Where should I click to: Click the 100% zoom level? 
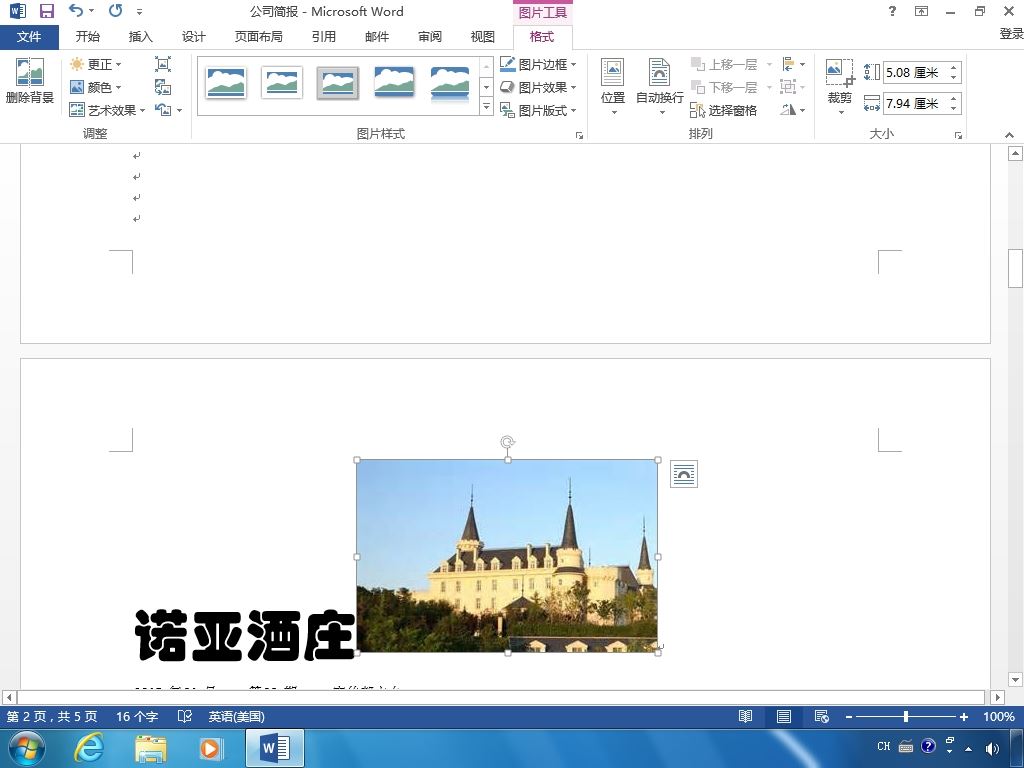(x=999, y=716)
